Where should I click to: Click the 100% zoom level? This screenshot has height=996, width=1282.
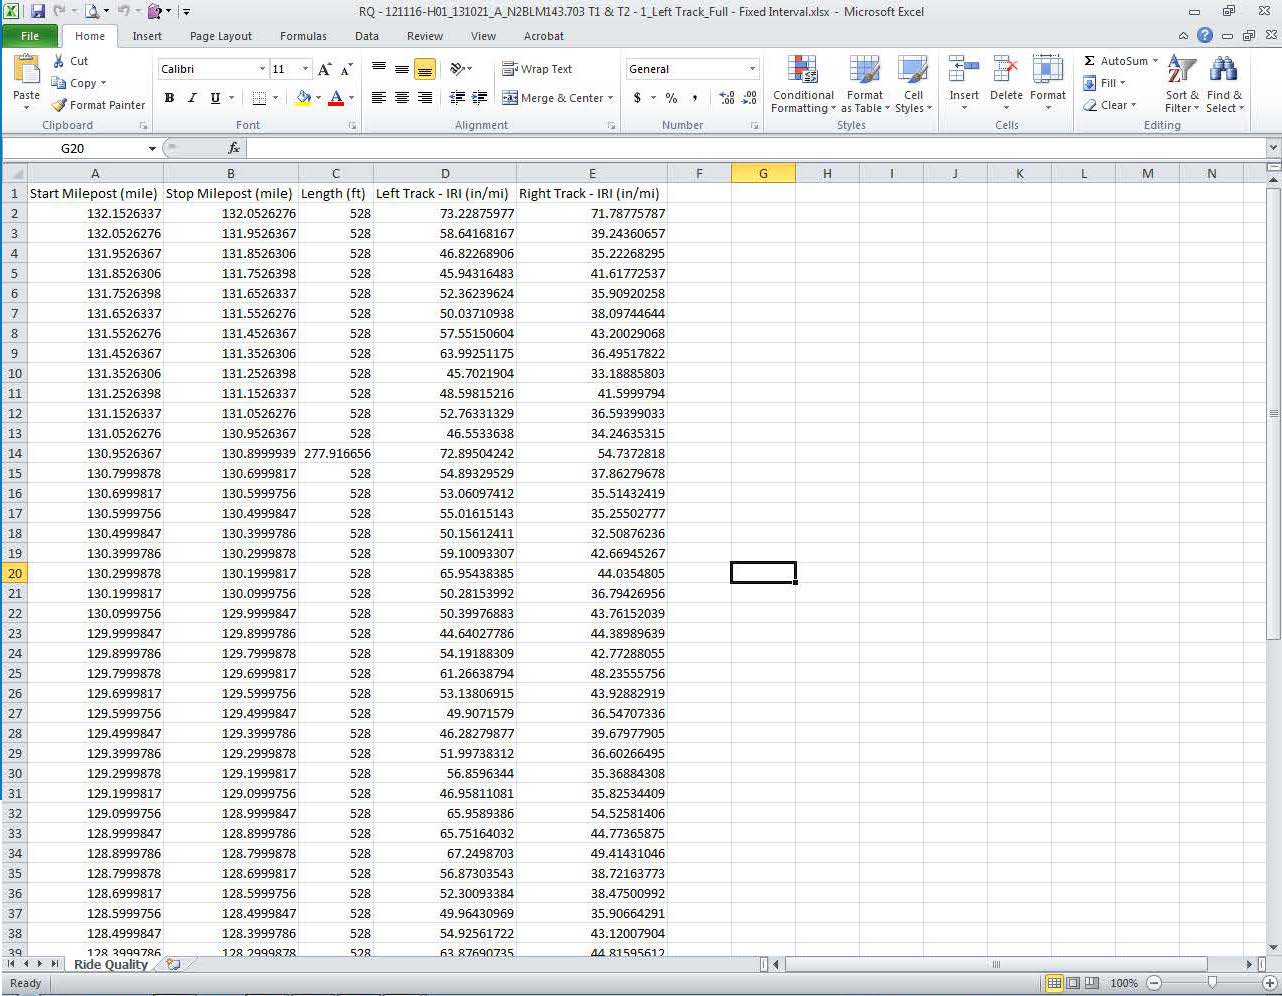tap(1124, 983)
